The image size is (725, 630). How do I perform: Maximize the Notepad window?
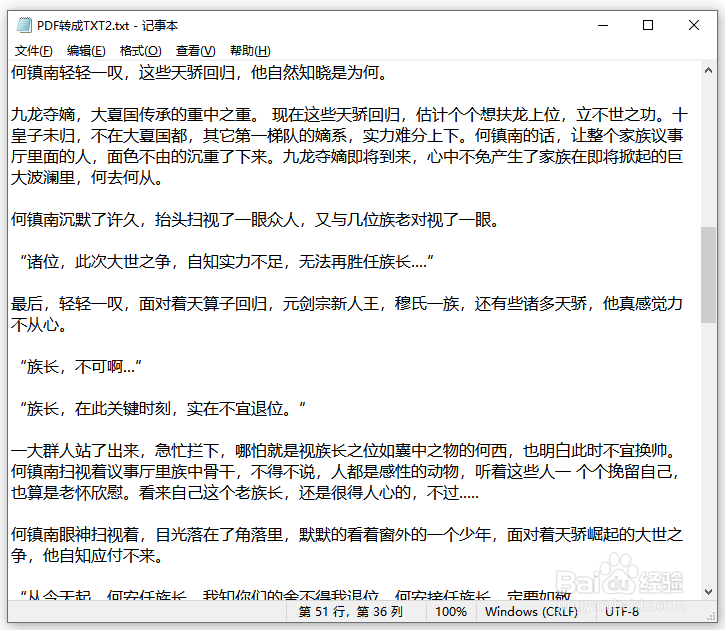[648, 25]
